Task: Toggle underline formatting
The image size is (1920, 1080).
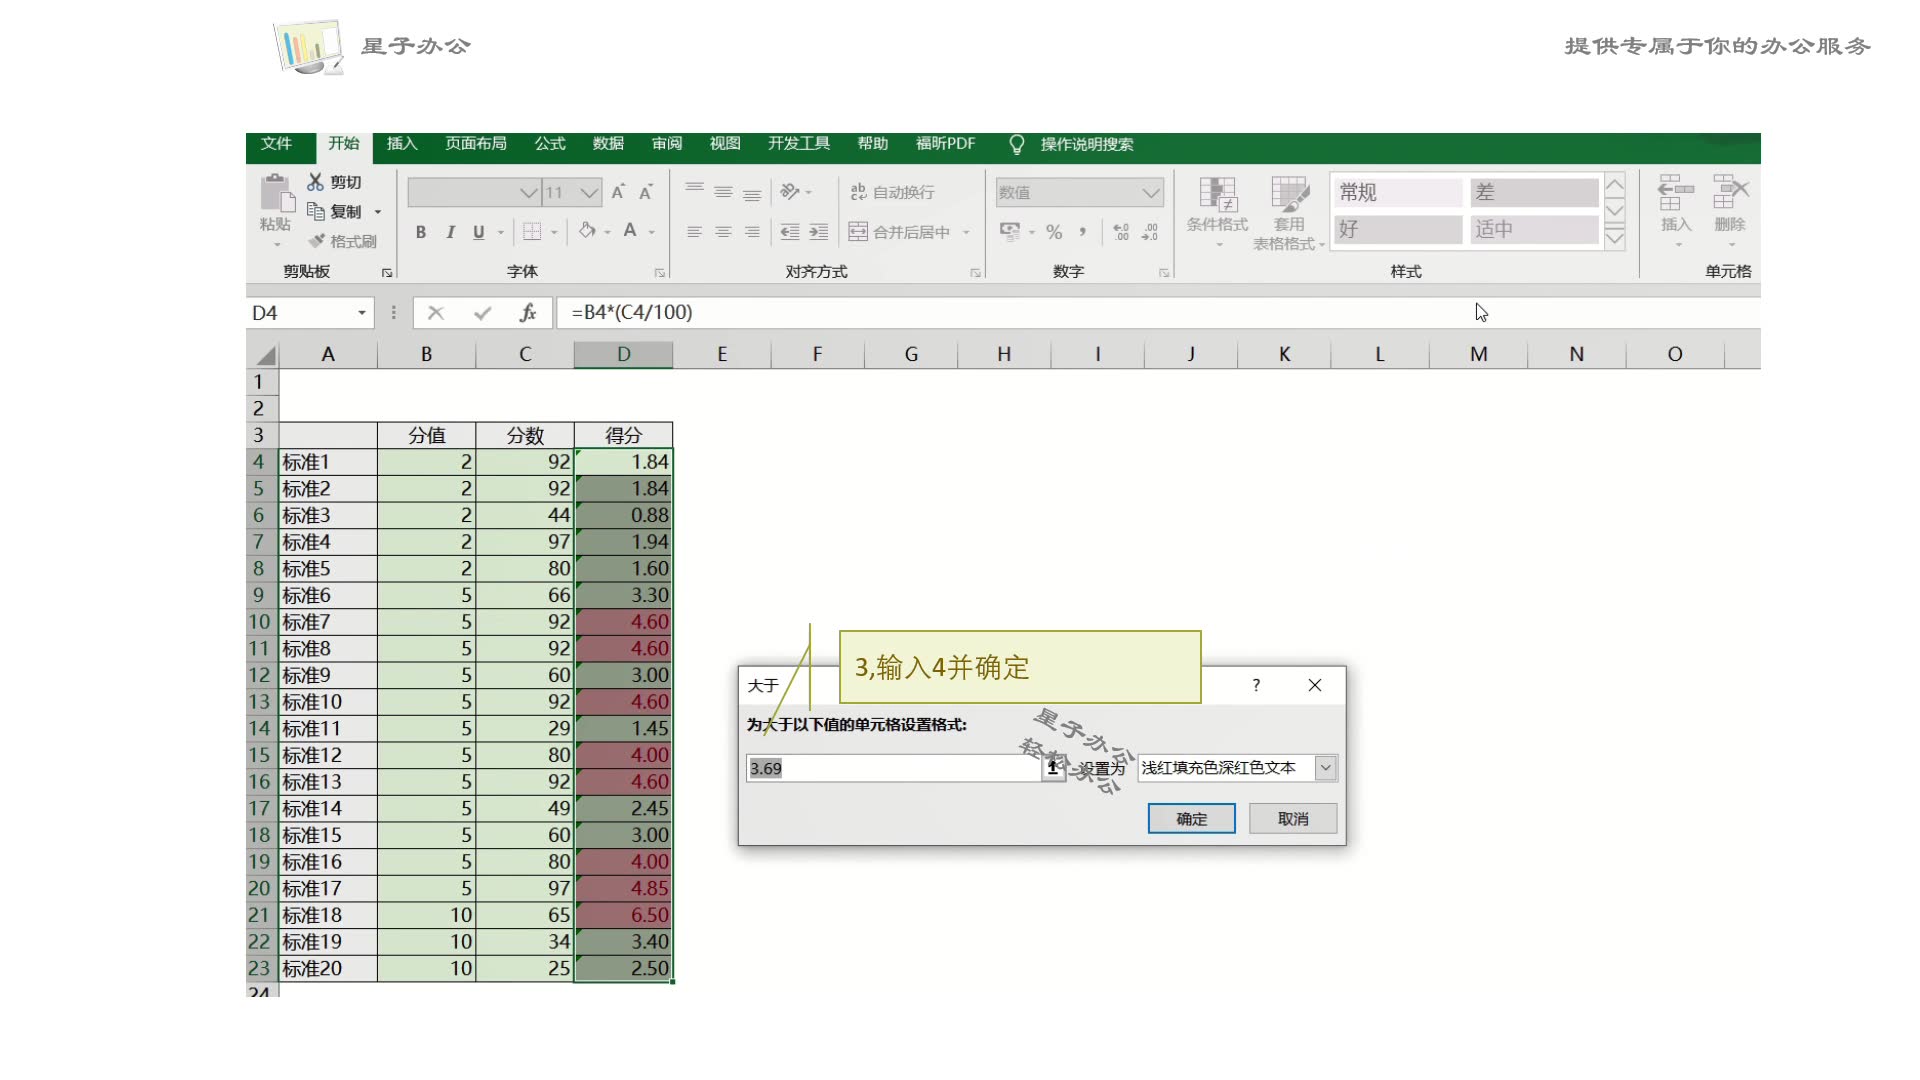Action: [479, 232]
